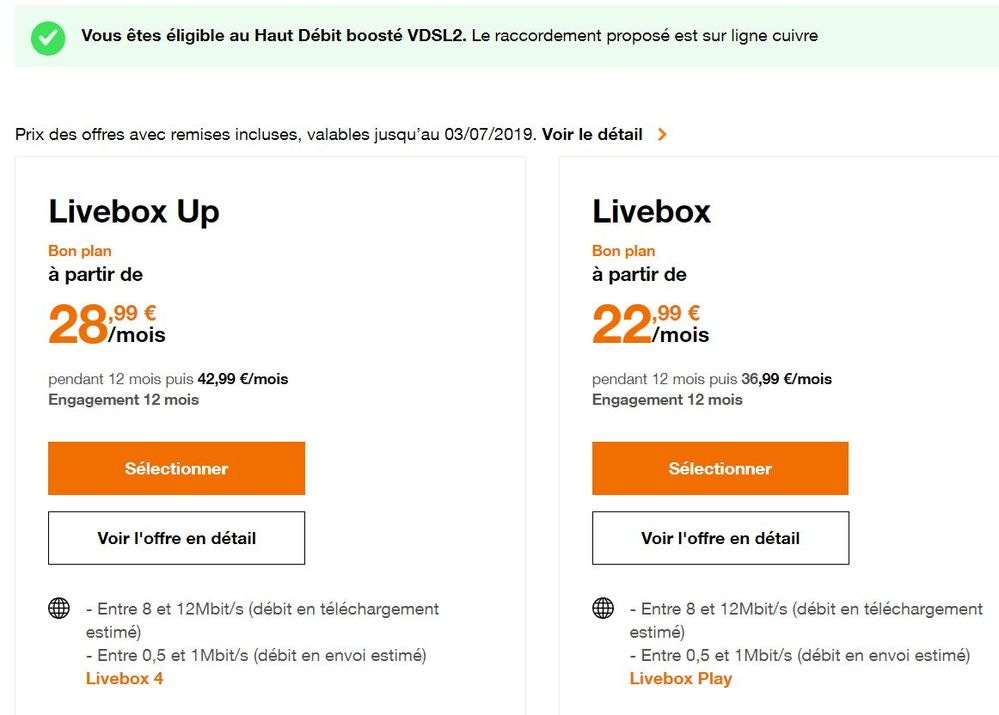Click the 36,99 €/mois follow-up price text
The height and width of the screenshot is (715, 999).
click(786, 379)
